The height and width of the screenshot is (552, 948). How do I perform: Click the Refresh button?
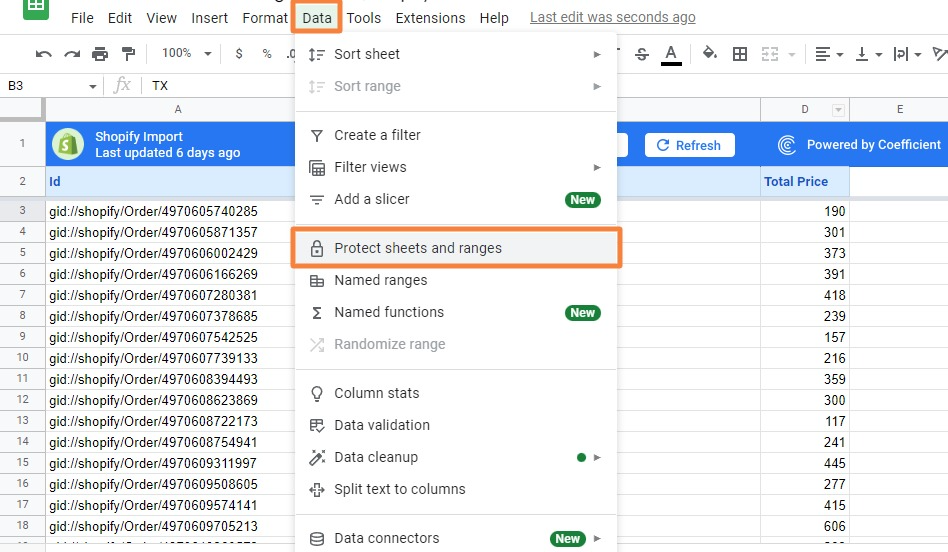click(x=689, y=145)
